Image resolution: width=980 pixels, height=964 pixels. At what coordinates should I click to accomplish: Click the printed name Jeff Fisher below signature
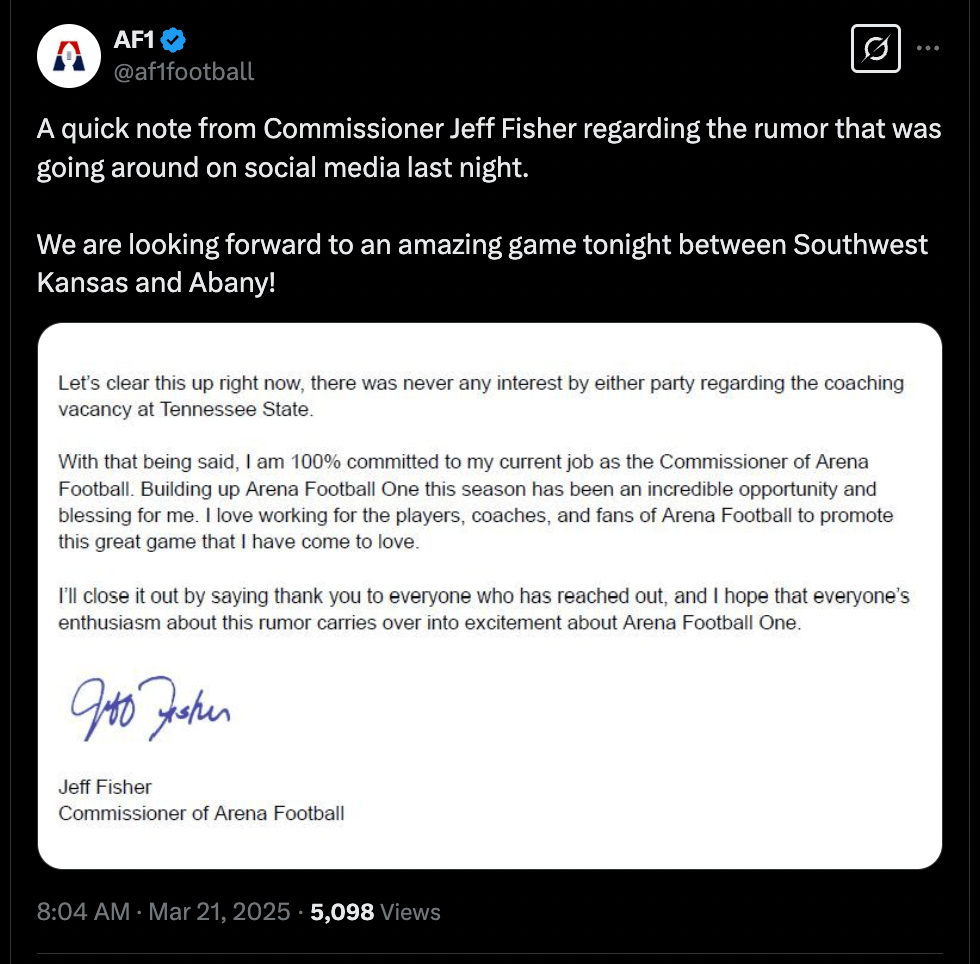tap(105, 786)
